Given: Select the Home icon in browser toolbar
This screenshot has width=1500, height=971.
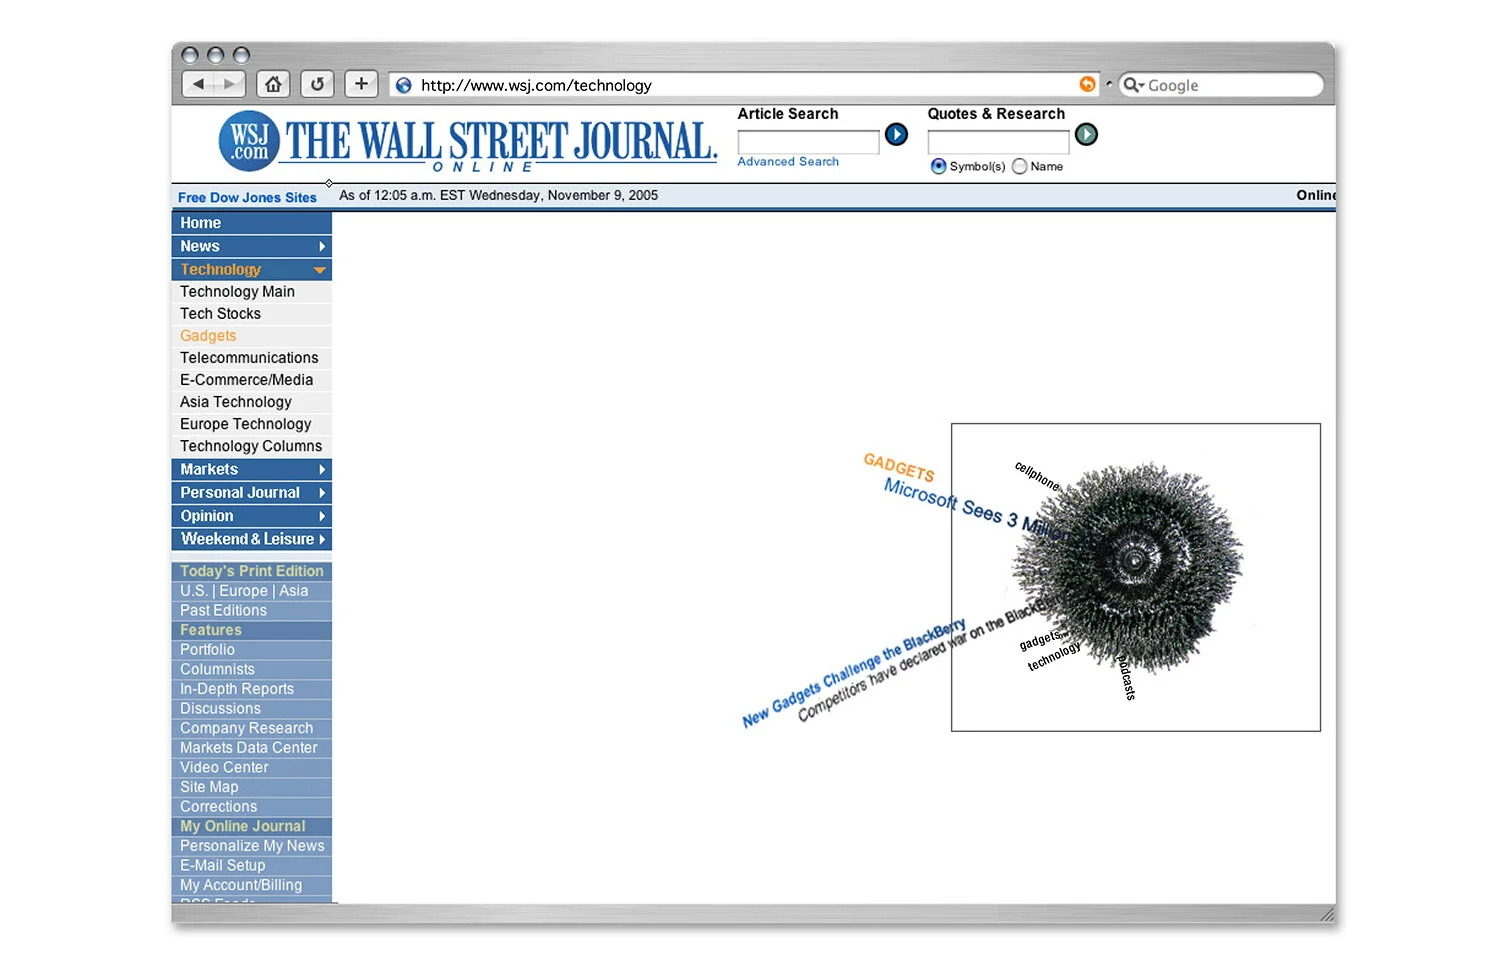Looking at the screenshot, I should [273, 84].
